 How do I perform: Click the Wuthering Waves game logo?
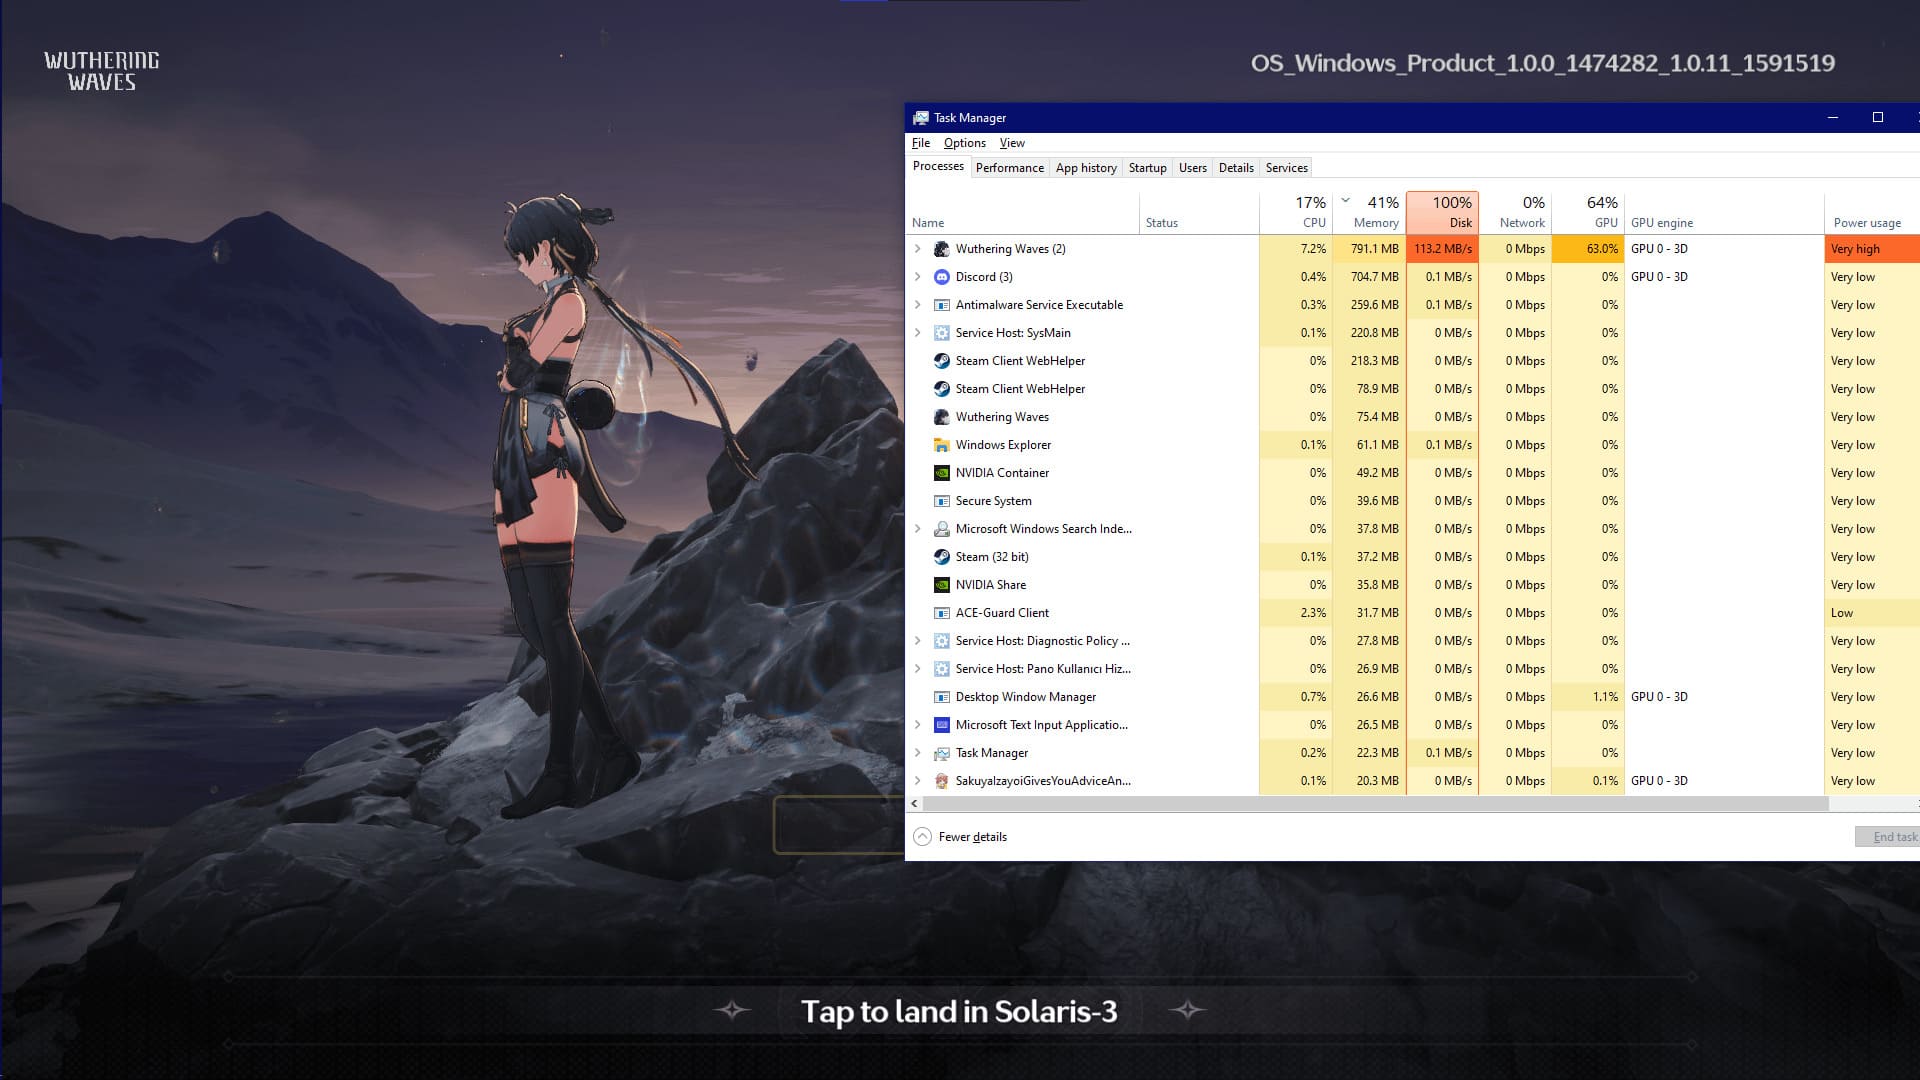click(102, 71)
